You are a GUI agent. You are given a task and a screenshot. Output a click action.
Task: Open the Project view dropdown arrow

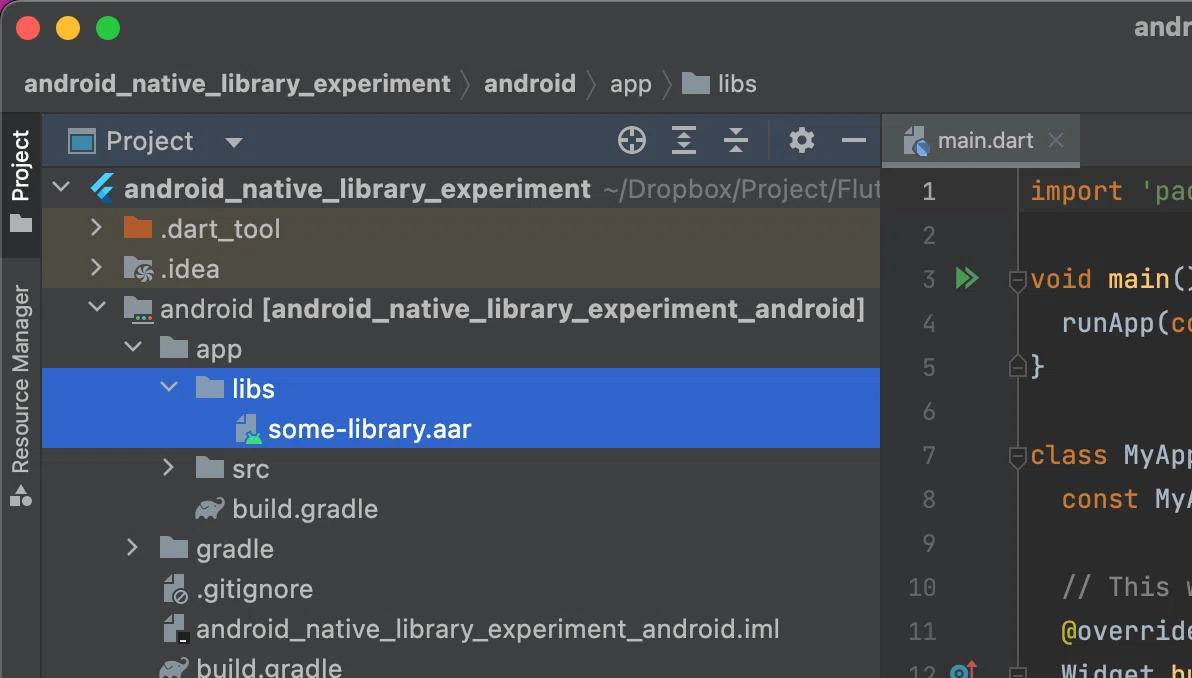234,142
